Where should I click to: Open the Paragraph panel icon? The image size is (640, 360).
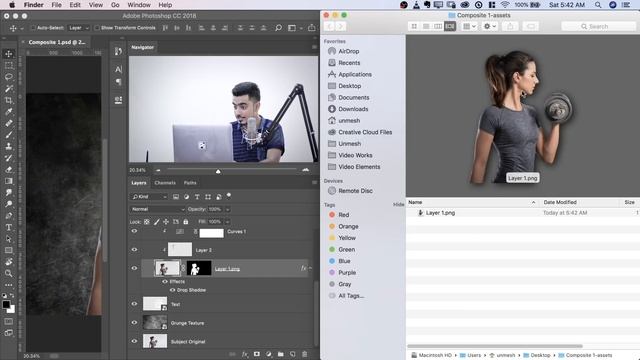click(x=118, y=82)
